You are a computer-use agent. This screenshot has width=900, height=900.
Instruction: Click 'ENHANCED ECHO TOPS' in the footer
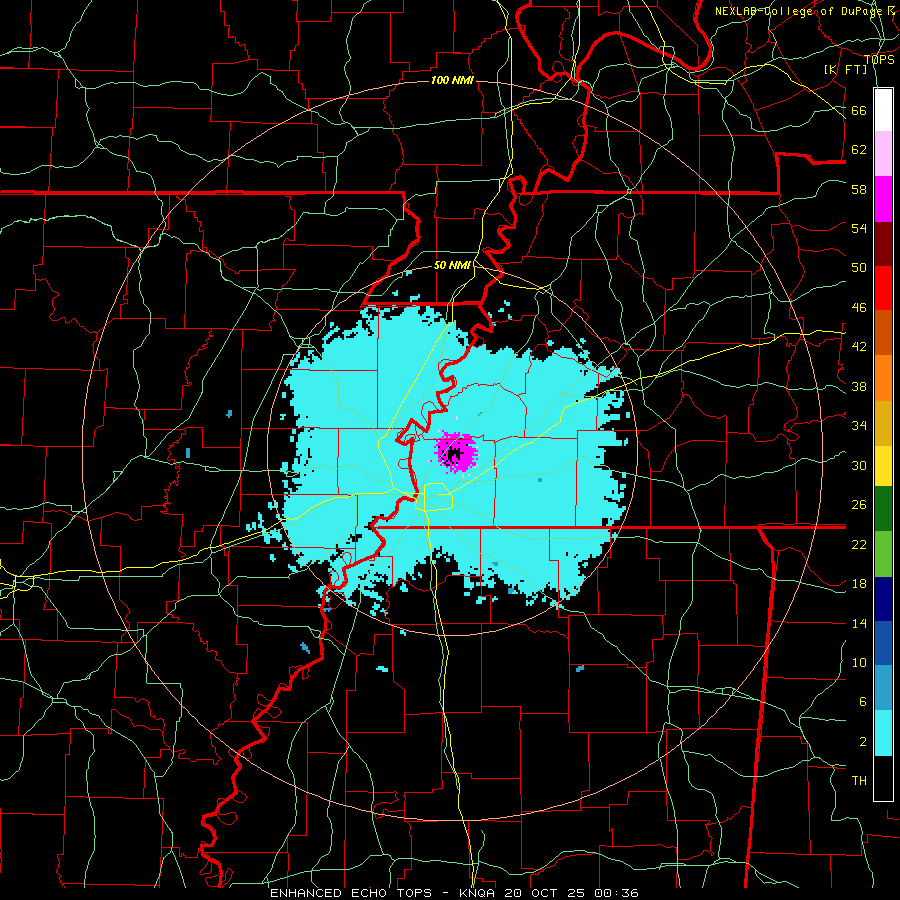[x=351, y=893]
